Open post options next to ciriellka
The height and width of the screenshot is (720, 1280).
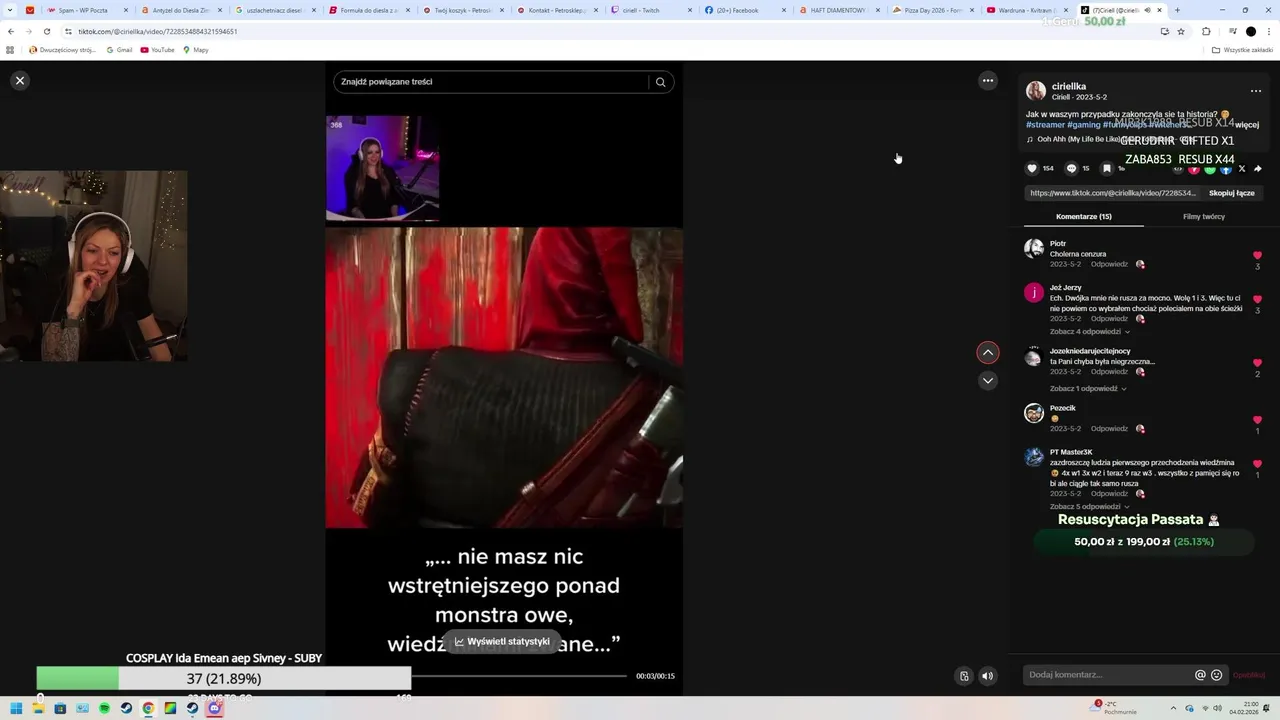pos(1256,91)
